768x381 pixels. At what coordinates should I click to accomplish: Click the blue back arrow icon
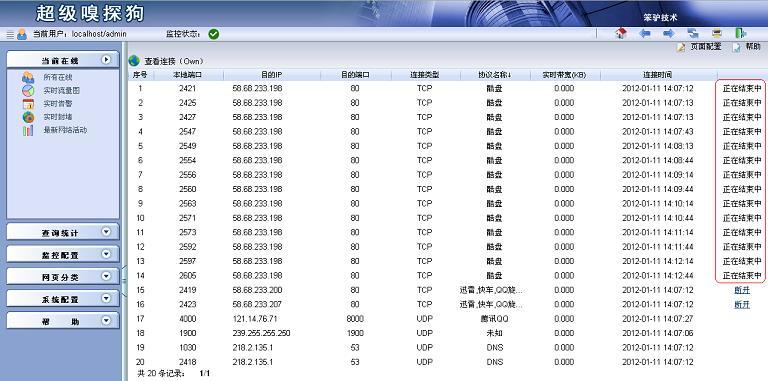point(645,34)
